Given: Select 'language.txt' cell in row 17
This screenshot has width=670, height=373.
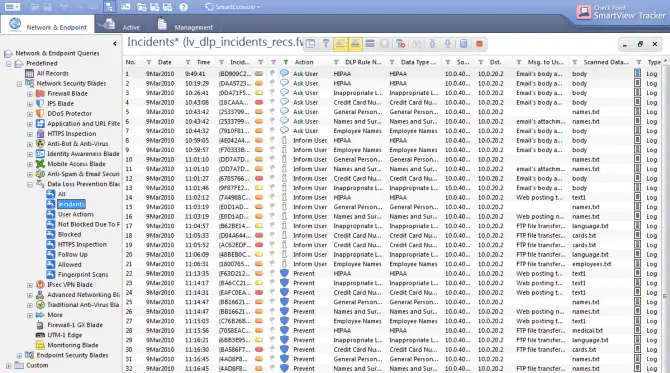Looking at the screenshot, I should click(x=590, y=226).
